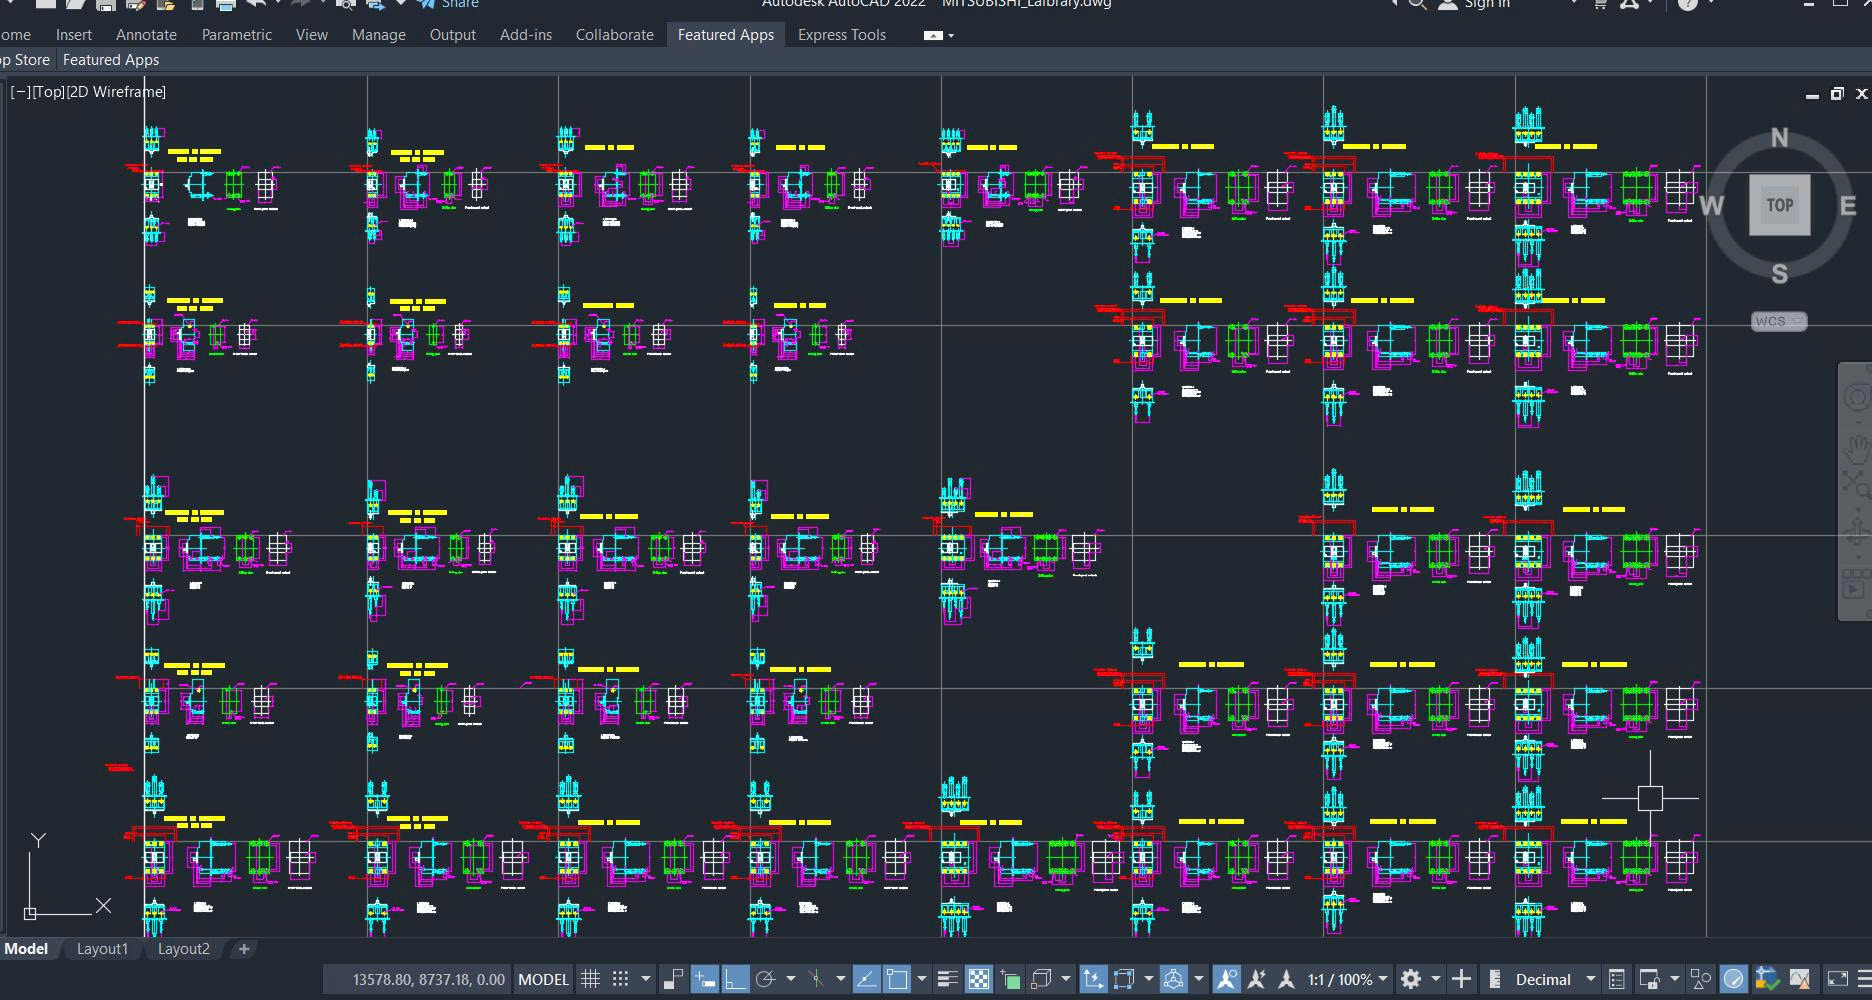The height and width of the screenshot is (1000, 1872).
Task: Show or hide lineweight display
Action: (x=947, y=979)
